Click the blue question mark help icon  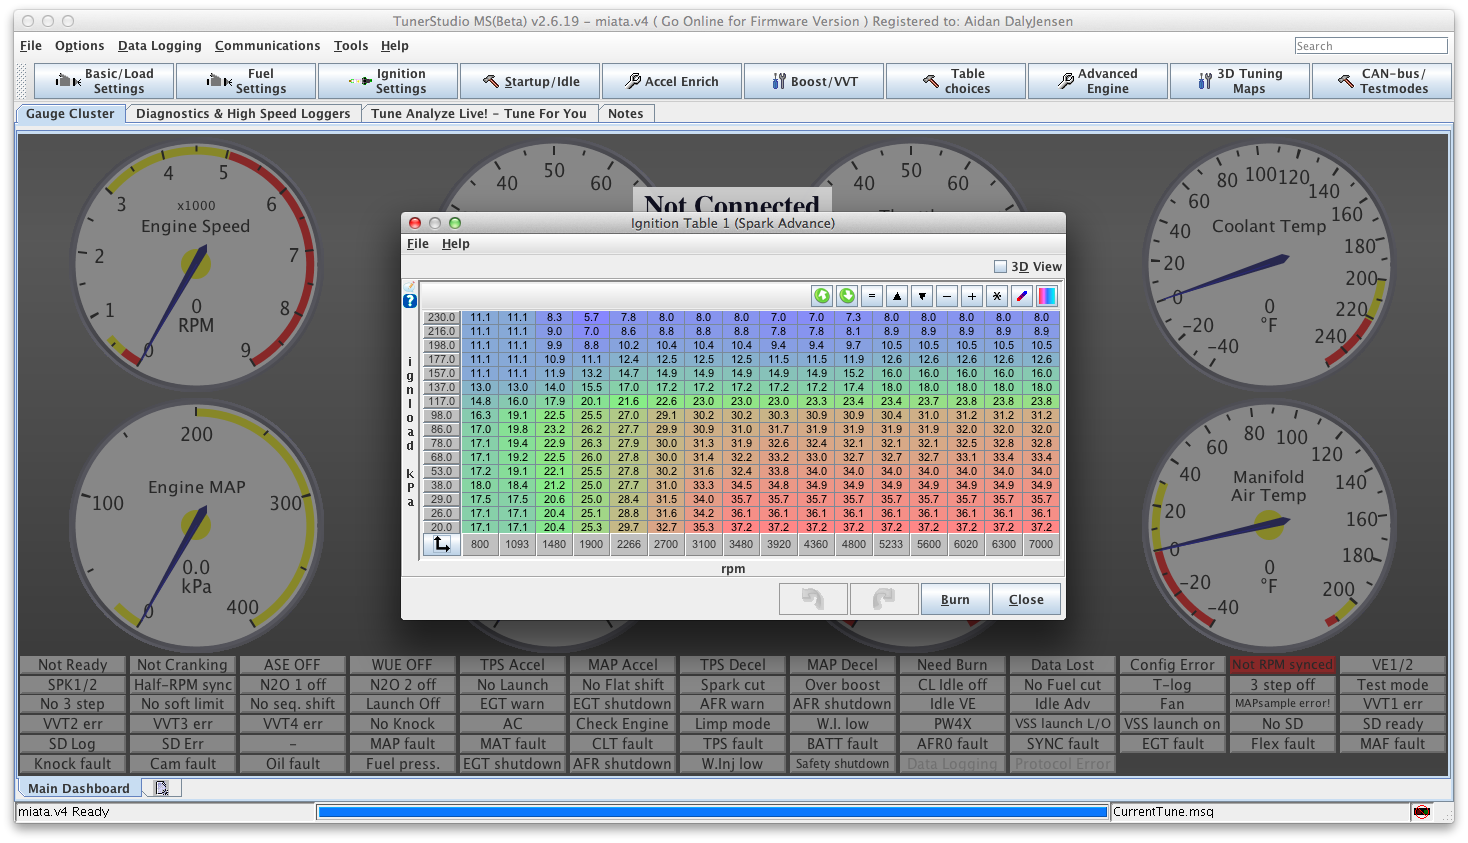coord(409,301)
